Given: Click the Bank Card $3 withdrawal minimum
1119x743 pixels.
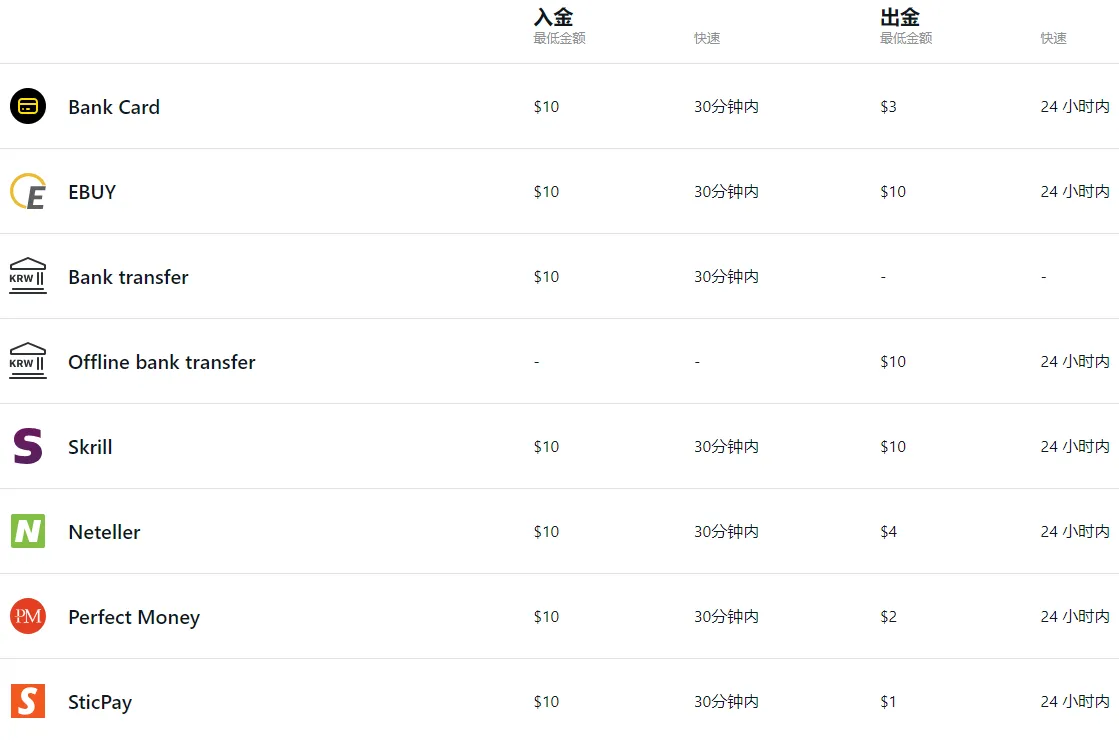Looking at the screenshot, I should click(888, 107).
